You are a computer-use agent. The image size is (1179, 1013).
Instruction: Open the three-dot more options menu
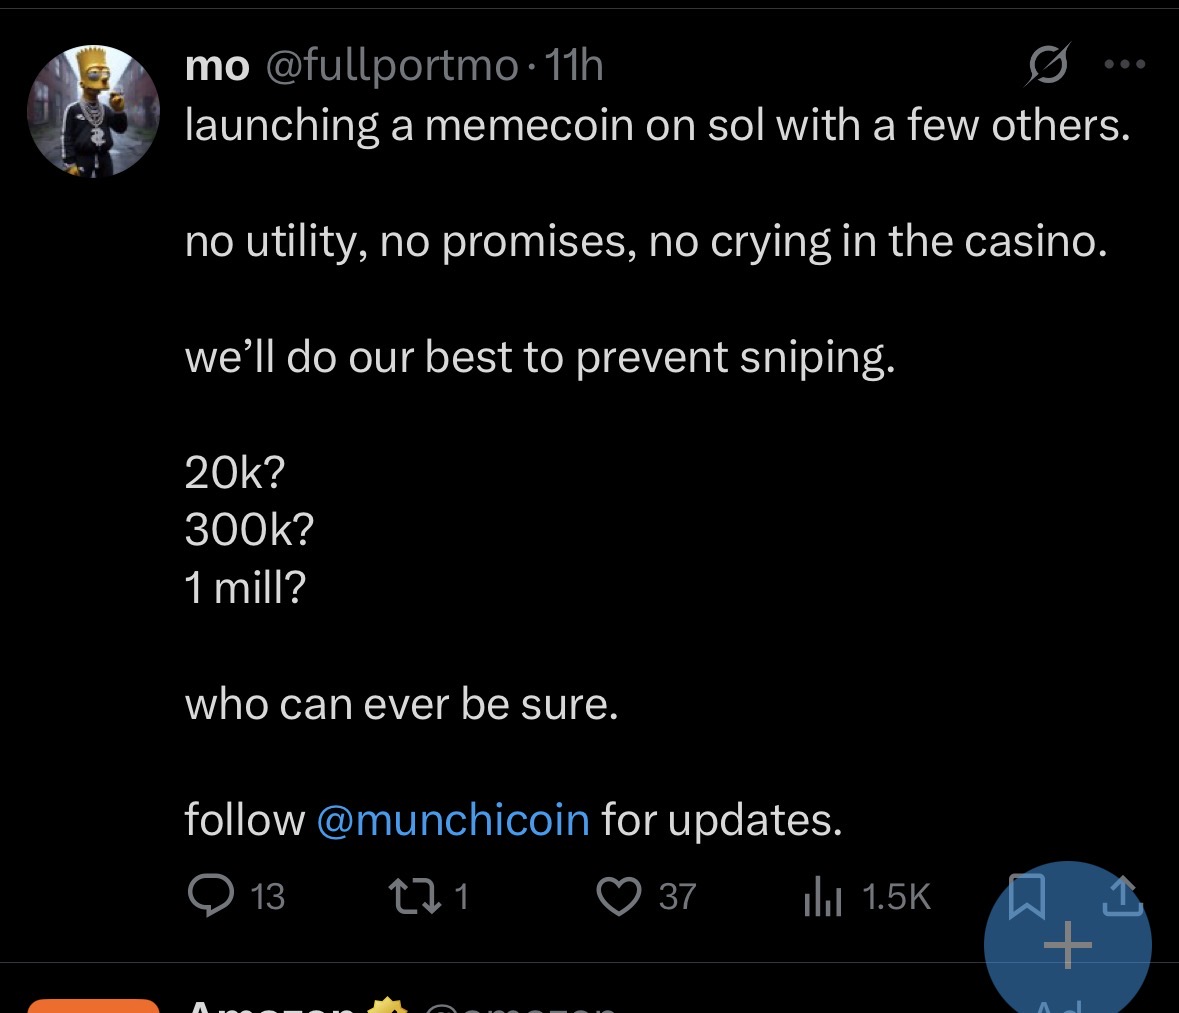[x=1124, y=65]
